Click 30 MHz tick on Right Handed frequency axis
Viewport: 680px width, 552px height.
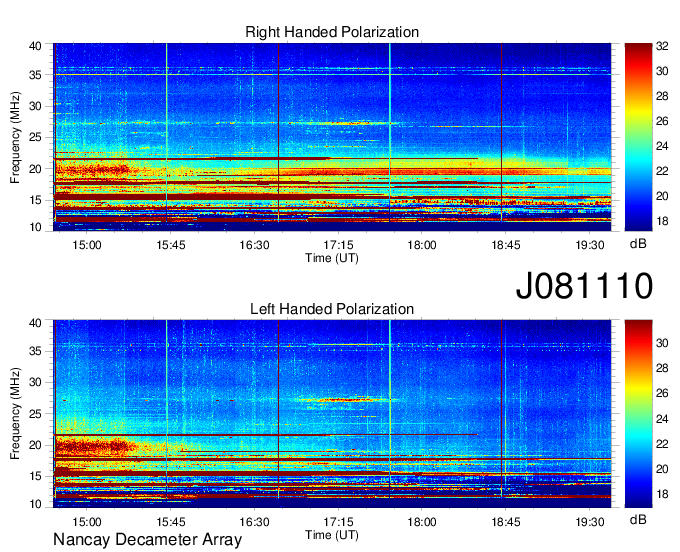coord(35,106)
